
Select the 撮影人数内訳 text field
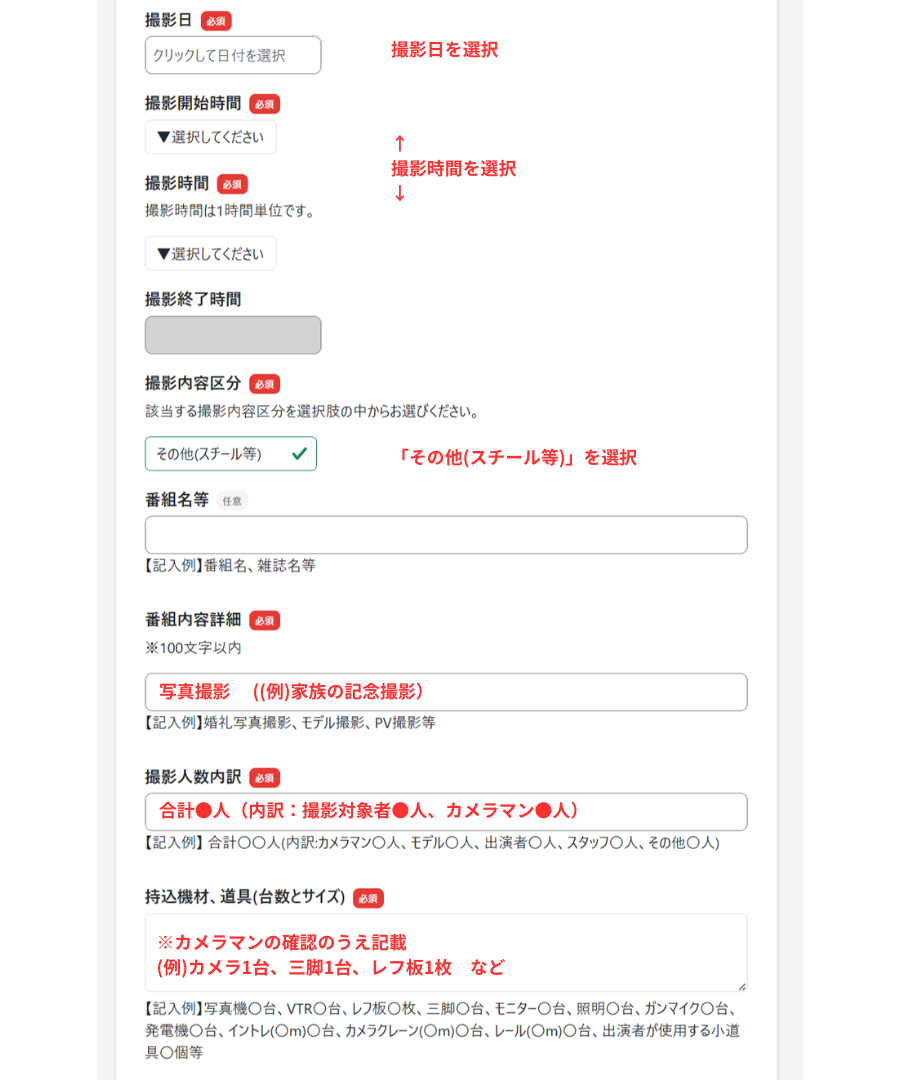[446, 811]
